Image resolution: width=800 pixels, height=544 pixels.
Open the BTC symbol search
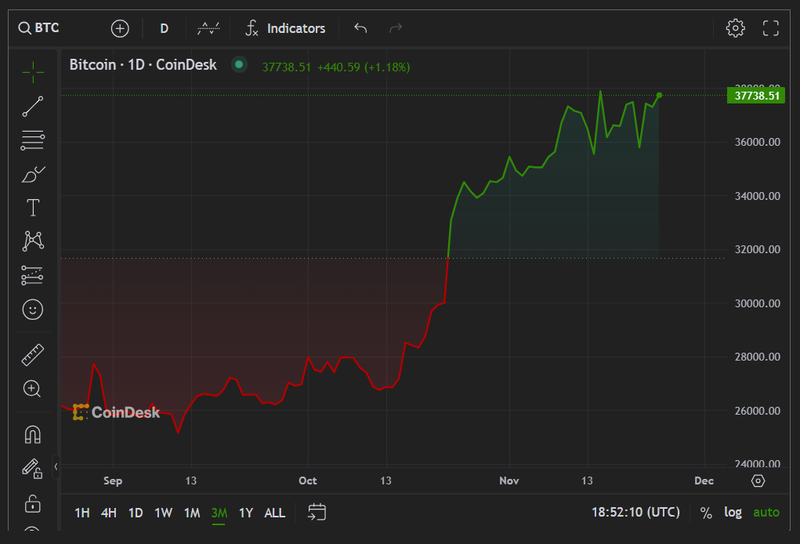tap(40, 28)
